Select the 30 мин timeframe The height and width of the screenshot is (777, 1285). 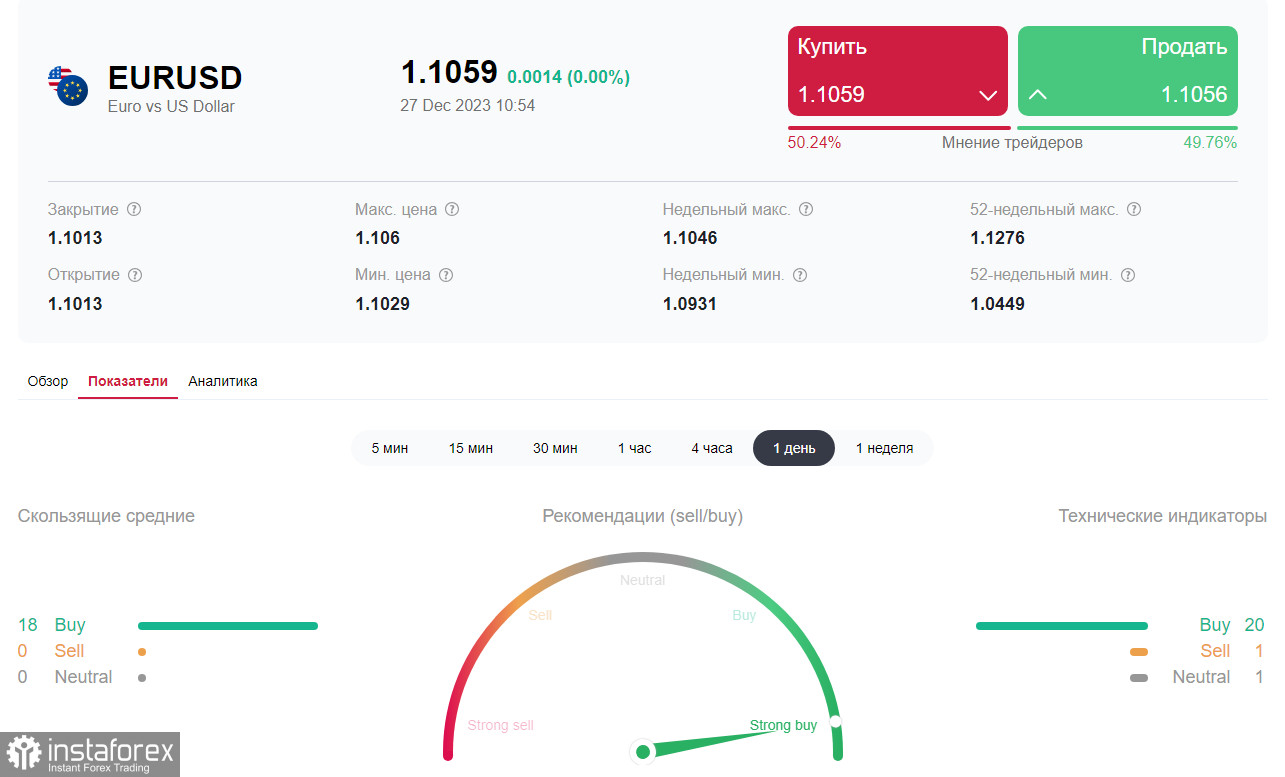(555, 448)
